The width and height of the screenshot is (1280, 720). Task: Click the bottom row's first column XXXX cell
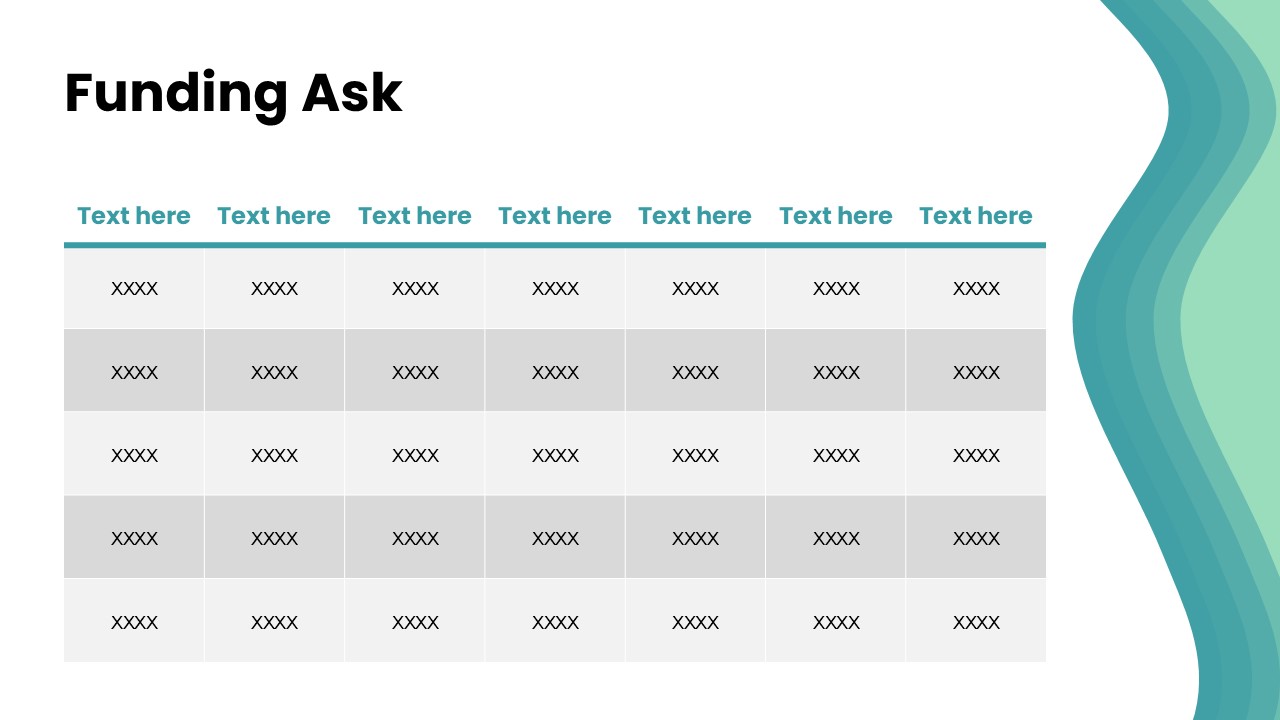(134, 622)
